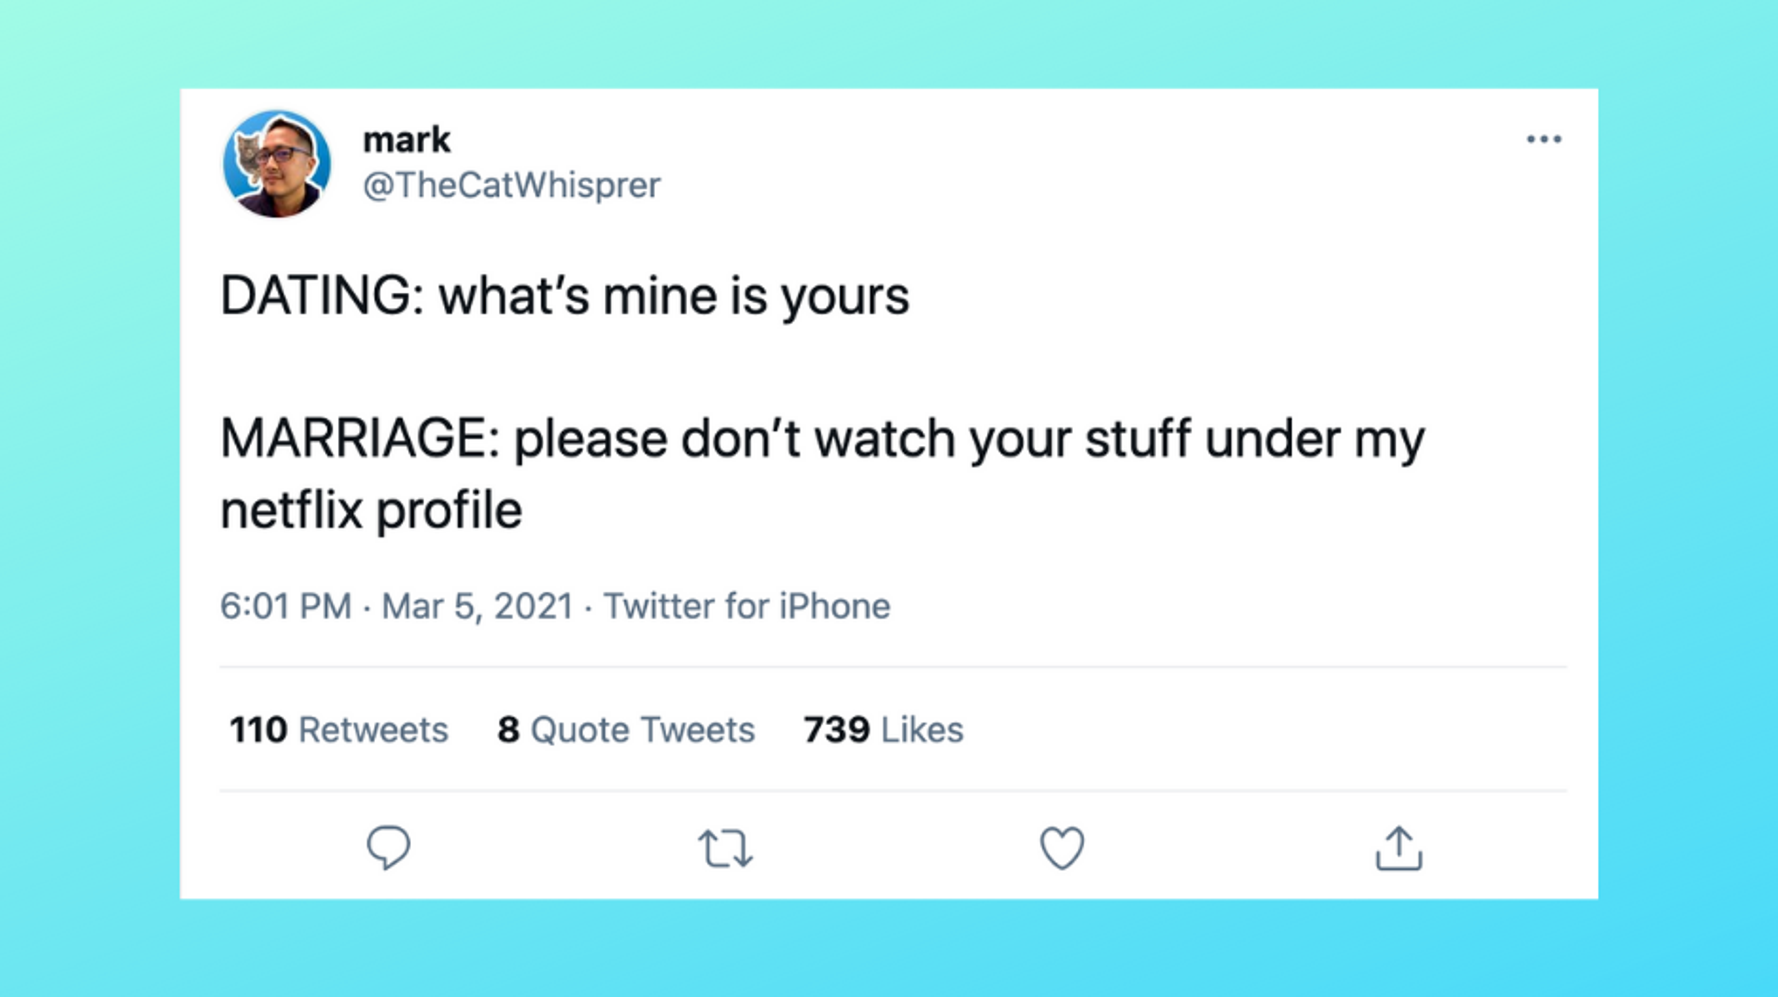Viewport: 1778px width, 997px height.
Task: Click the word "DATING:" in the tweet
Action: click(x=315, y=297)
